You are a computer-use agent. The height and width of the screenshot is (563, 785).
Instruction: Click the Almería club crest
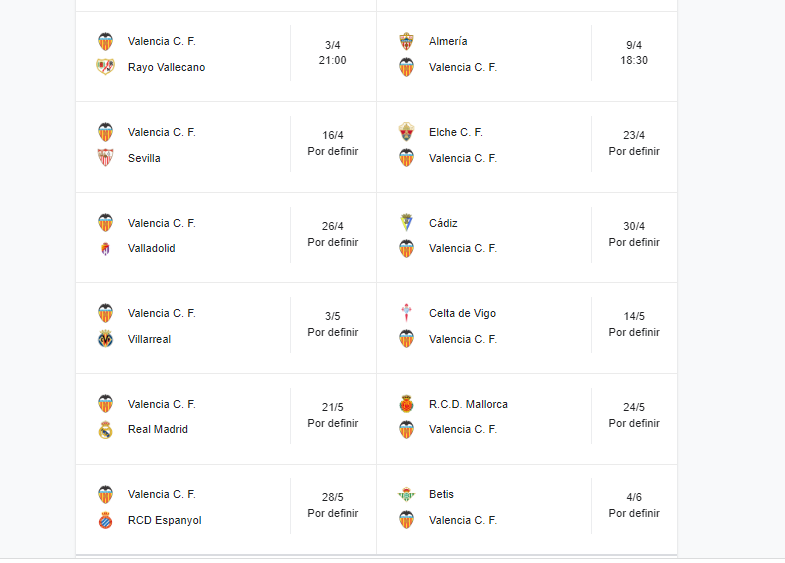click(x=407, y=41)
